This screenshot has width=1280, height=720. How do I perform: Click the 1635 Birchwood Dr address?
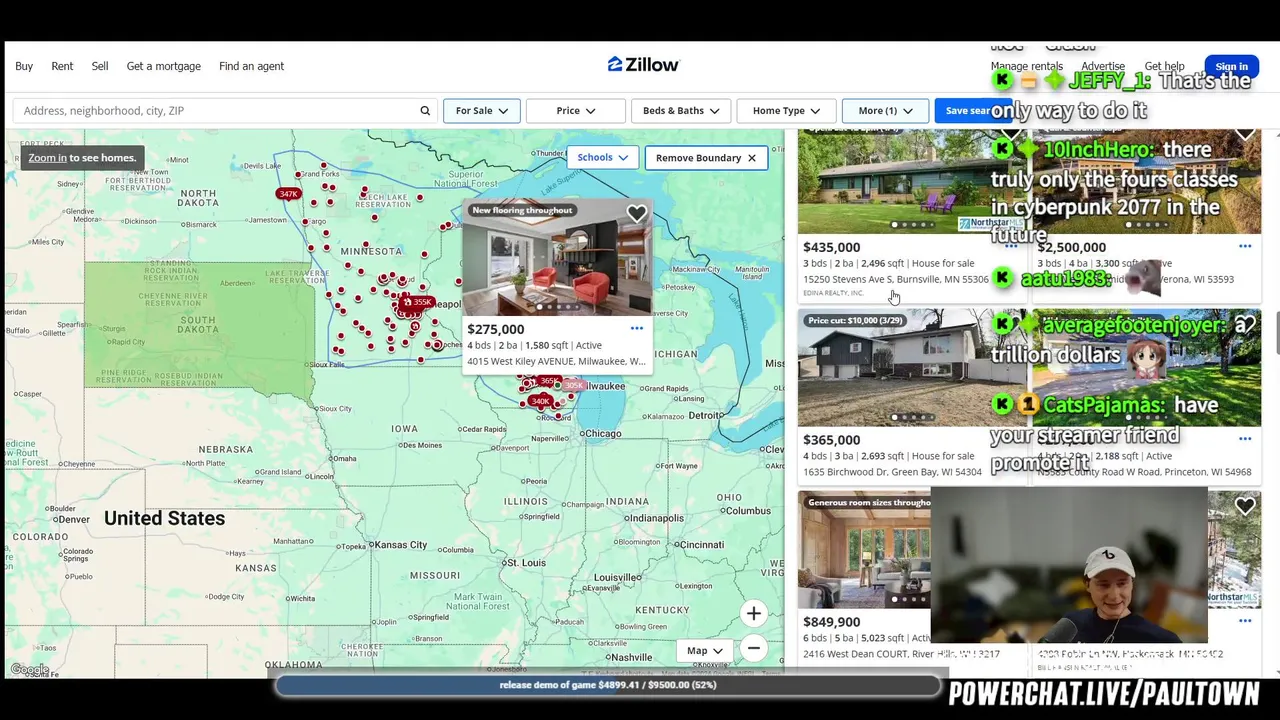[893, 472]
